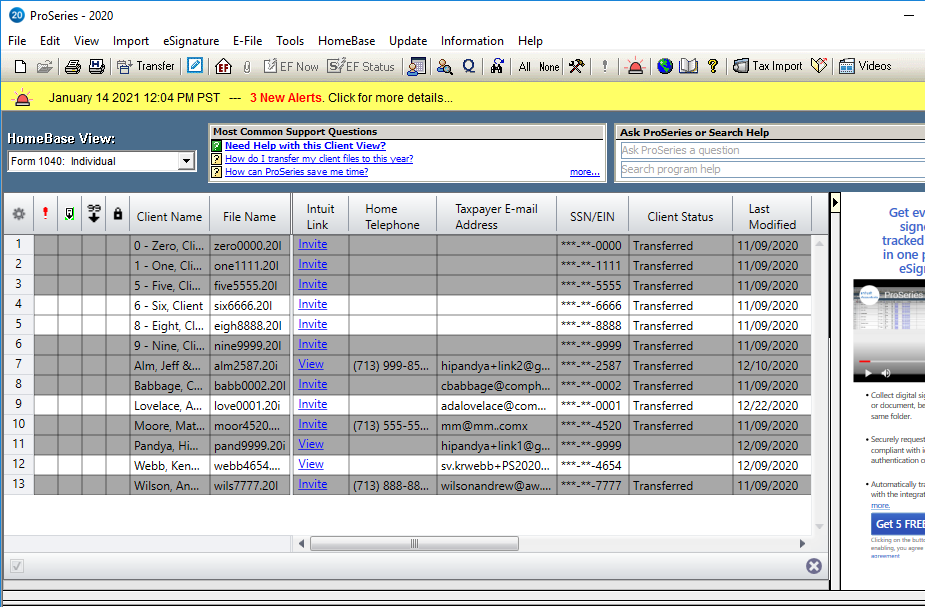Click the calendar client icon in toolbar
Image resolution: width=925 pixels, height=607 pixels.
pos(416,66)
